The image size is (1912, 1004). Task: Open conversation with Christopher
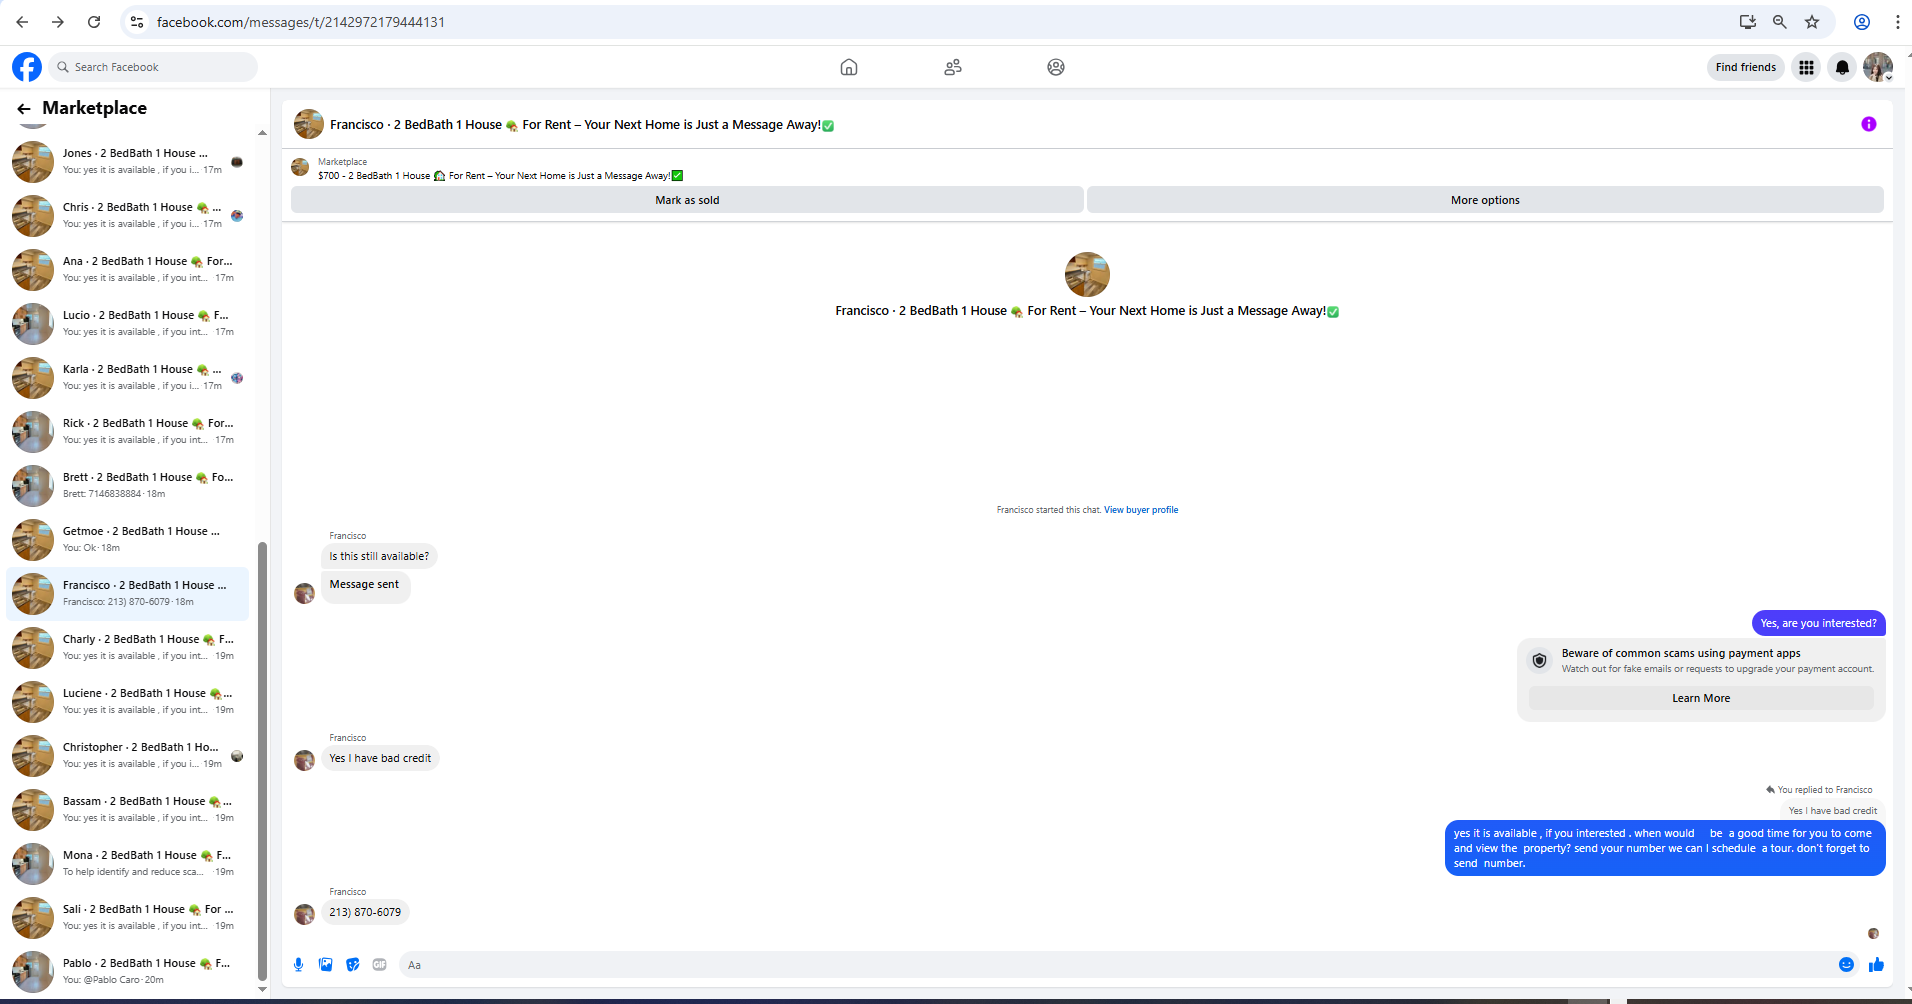tap(128, 756)
